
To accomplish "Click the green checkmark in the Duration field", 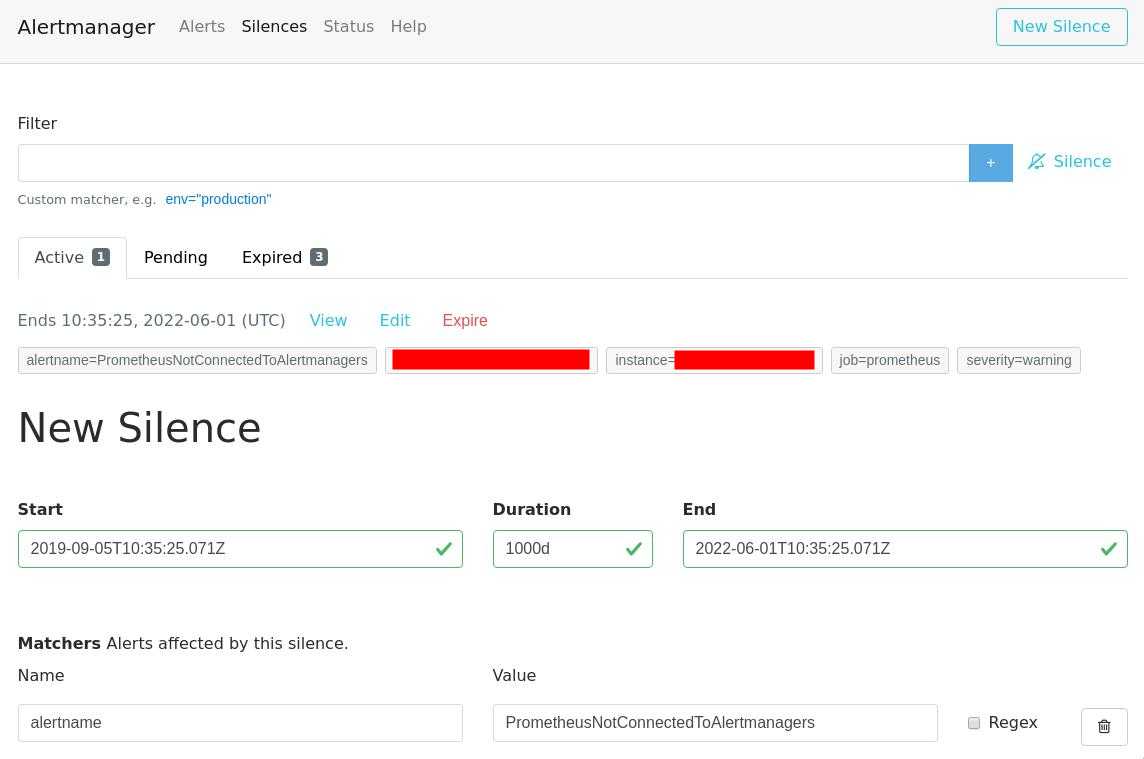I will tap(633, 548).
